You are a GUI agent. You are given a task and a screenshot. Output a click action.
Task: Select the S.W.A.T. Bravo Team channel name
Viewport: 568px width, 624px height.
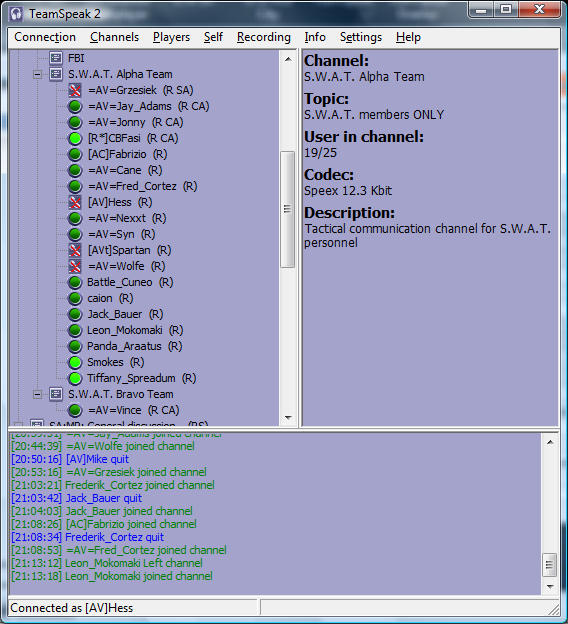click(121, 394)
